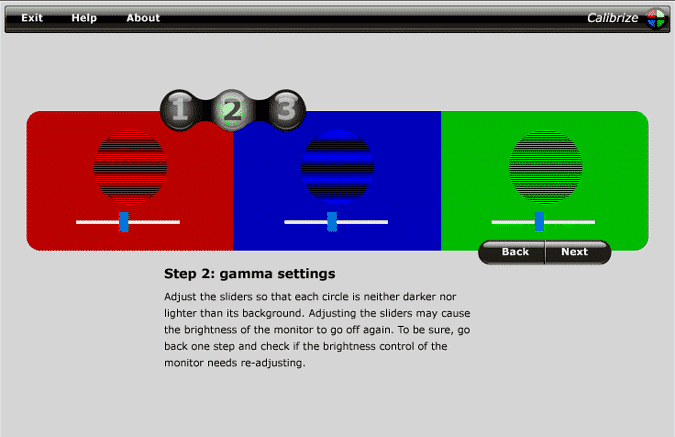This screenshot has width=675, height=437.
Task: Click the green gamma slider handle
Action: [539, 221]
